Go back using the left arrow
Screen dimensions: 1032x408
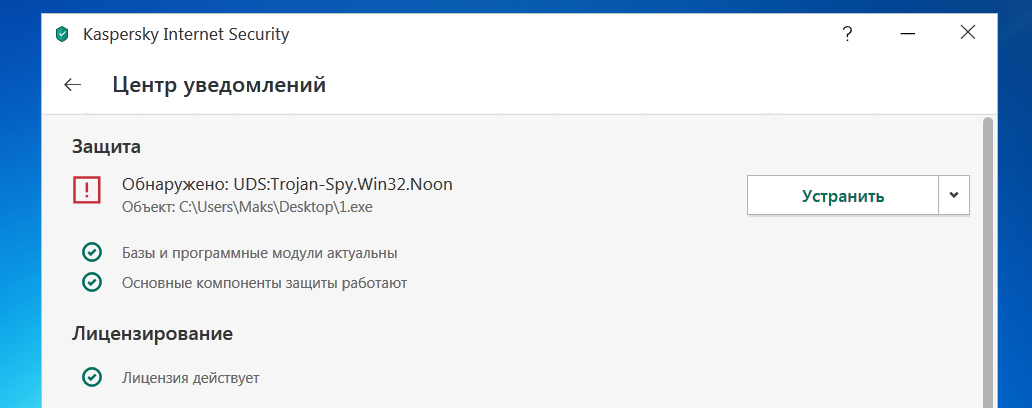click(72, 85)
